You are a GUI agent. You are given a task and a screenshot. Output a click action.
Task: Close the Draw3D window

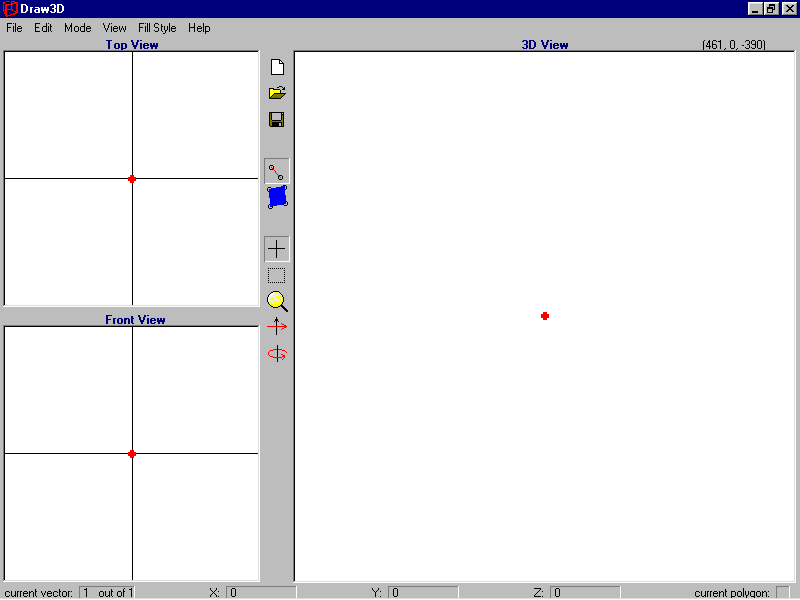(789, 9)
